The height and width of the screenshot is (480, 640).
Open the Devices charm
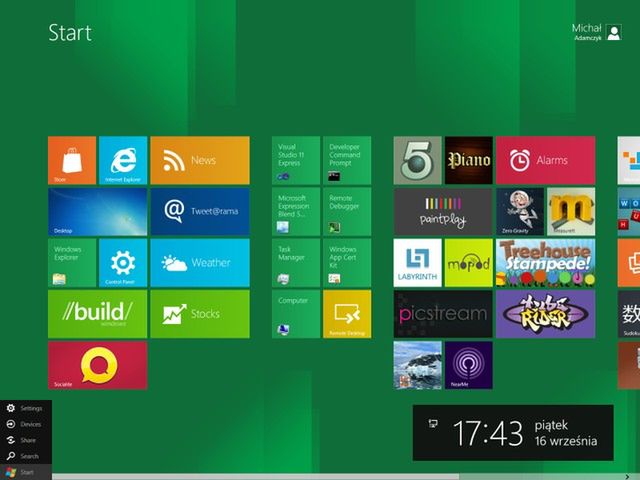[x=26, y=424]
